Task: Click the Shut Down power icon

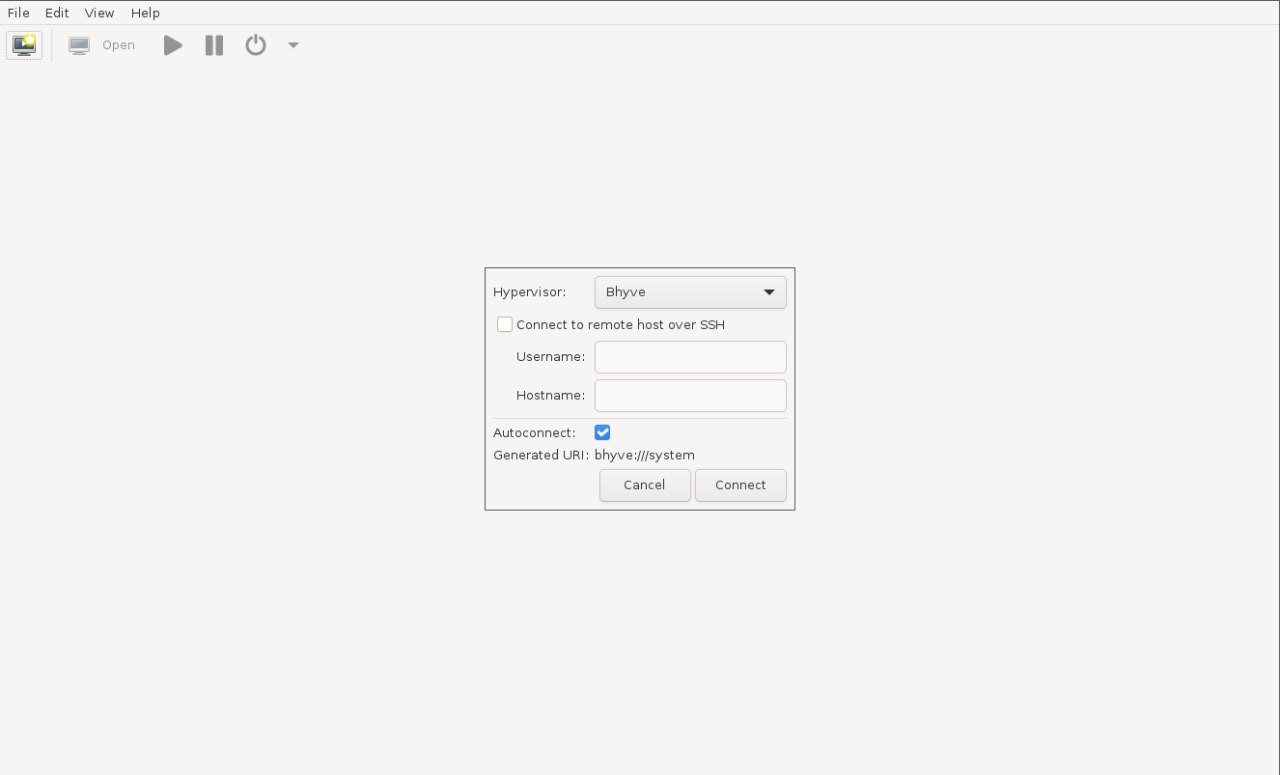Action: coord(256,45)
